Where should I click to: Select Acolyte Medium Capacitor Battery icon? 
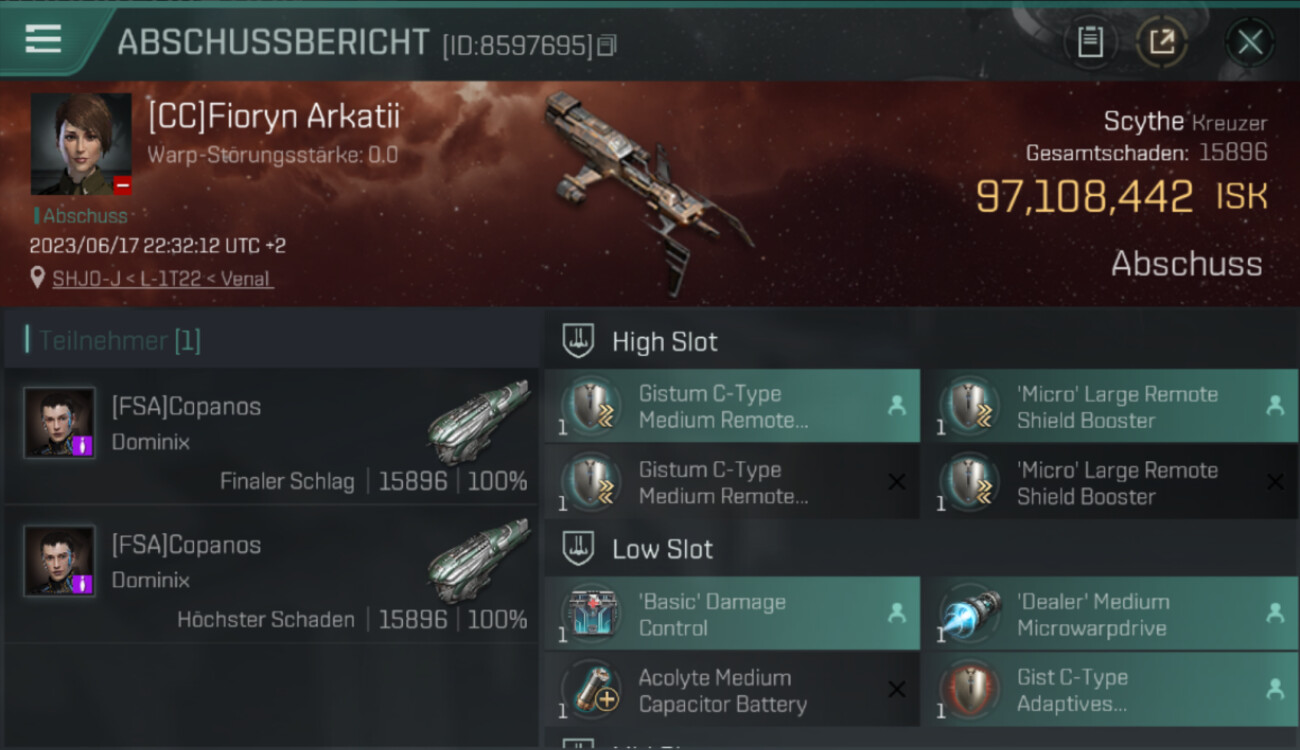pyautogui.click(x=593, y=690)
